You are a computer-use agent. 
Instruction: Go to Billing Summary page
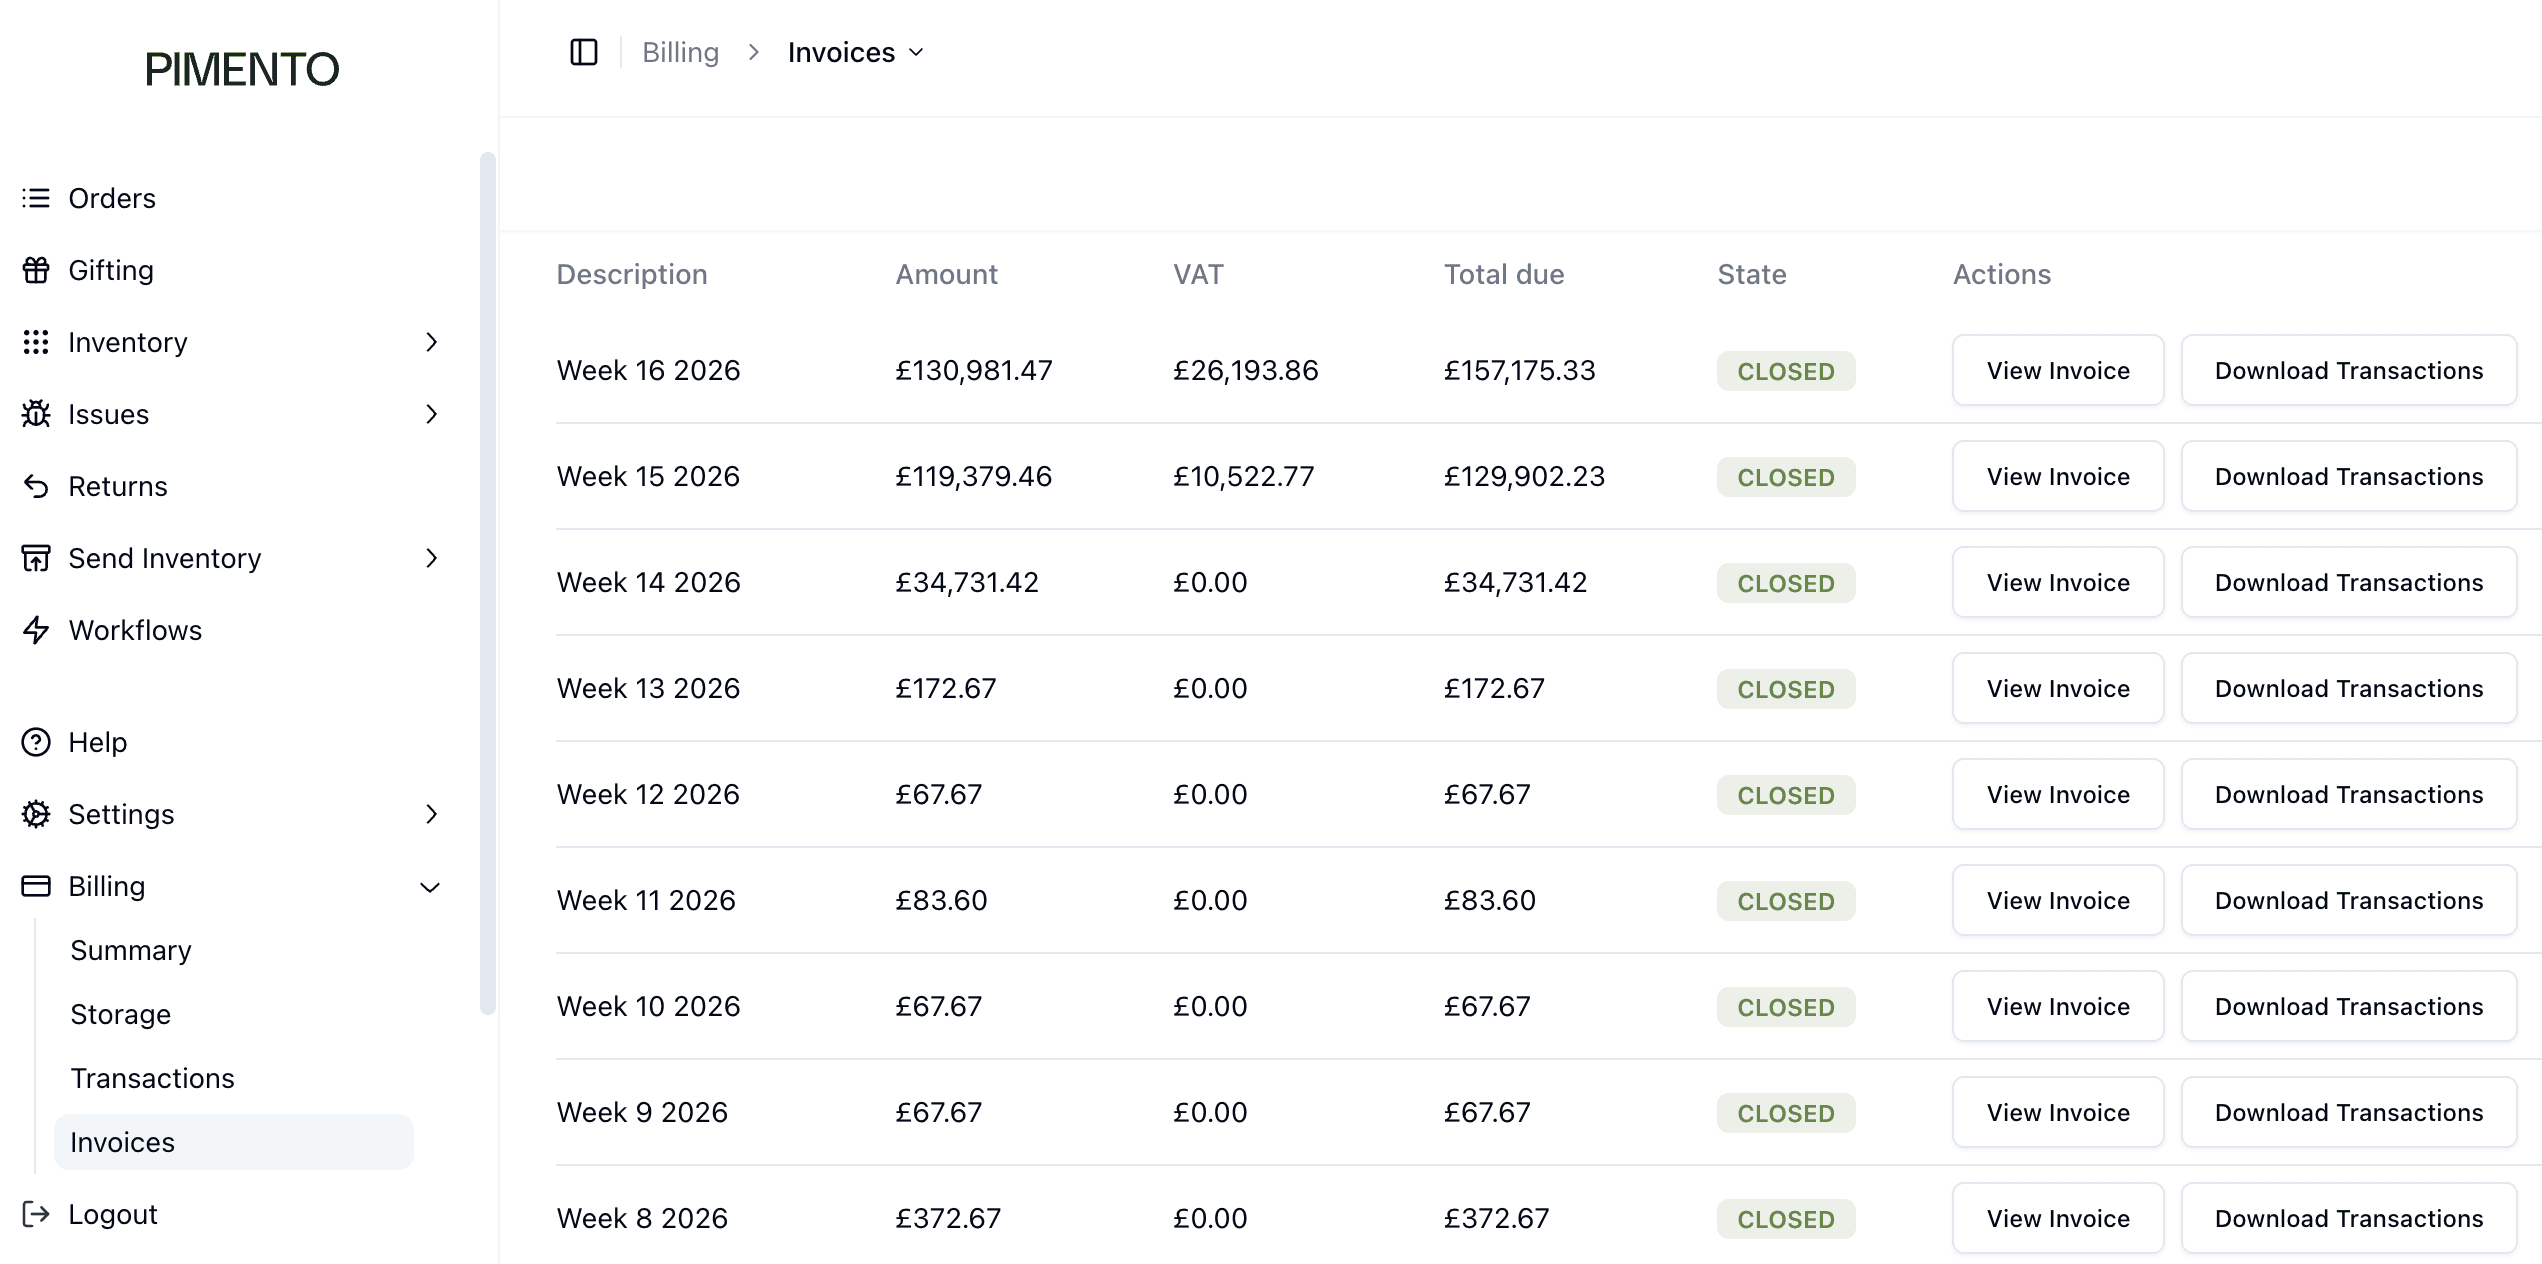point(131,950)
